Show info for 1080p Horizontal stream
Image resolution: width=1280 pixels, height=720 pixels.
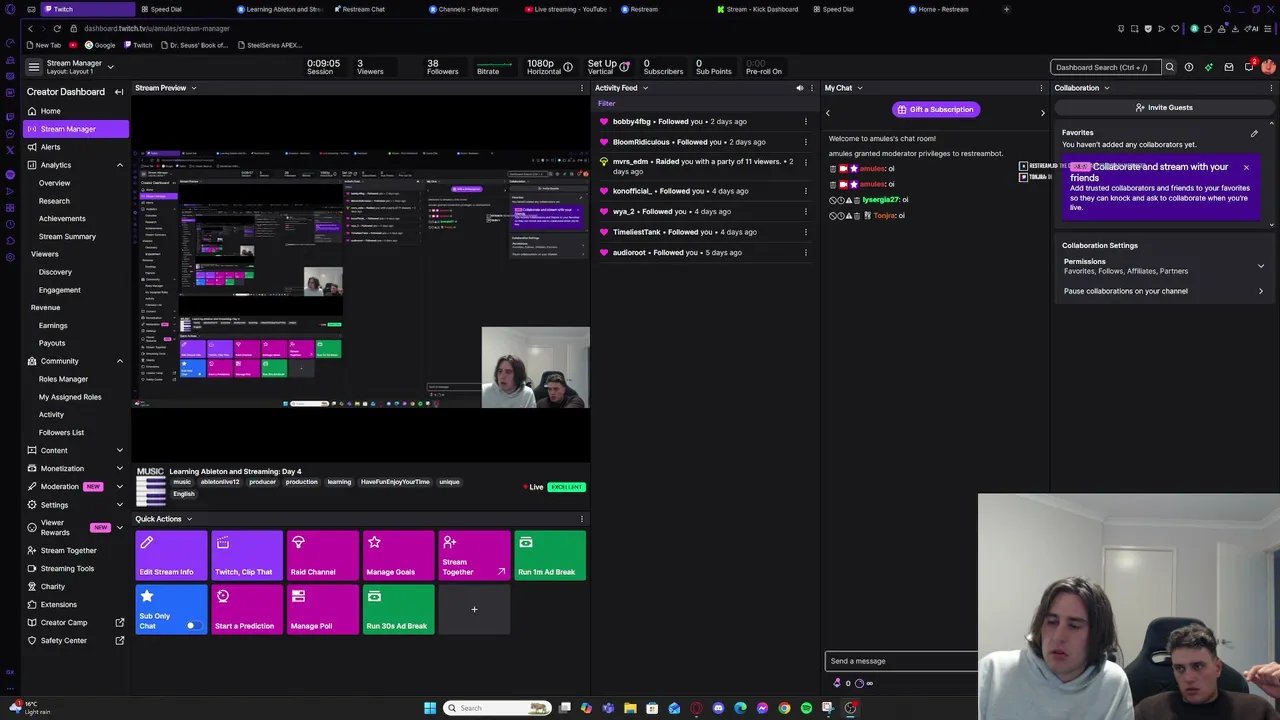coord(567,67)
